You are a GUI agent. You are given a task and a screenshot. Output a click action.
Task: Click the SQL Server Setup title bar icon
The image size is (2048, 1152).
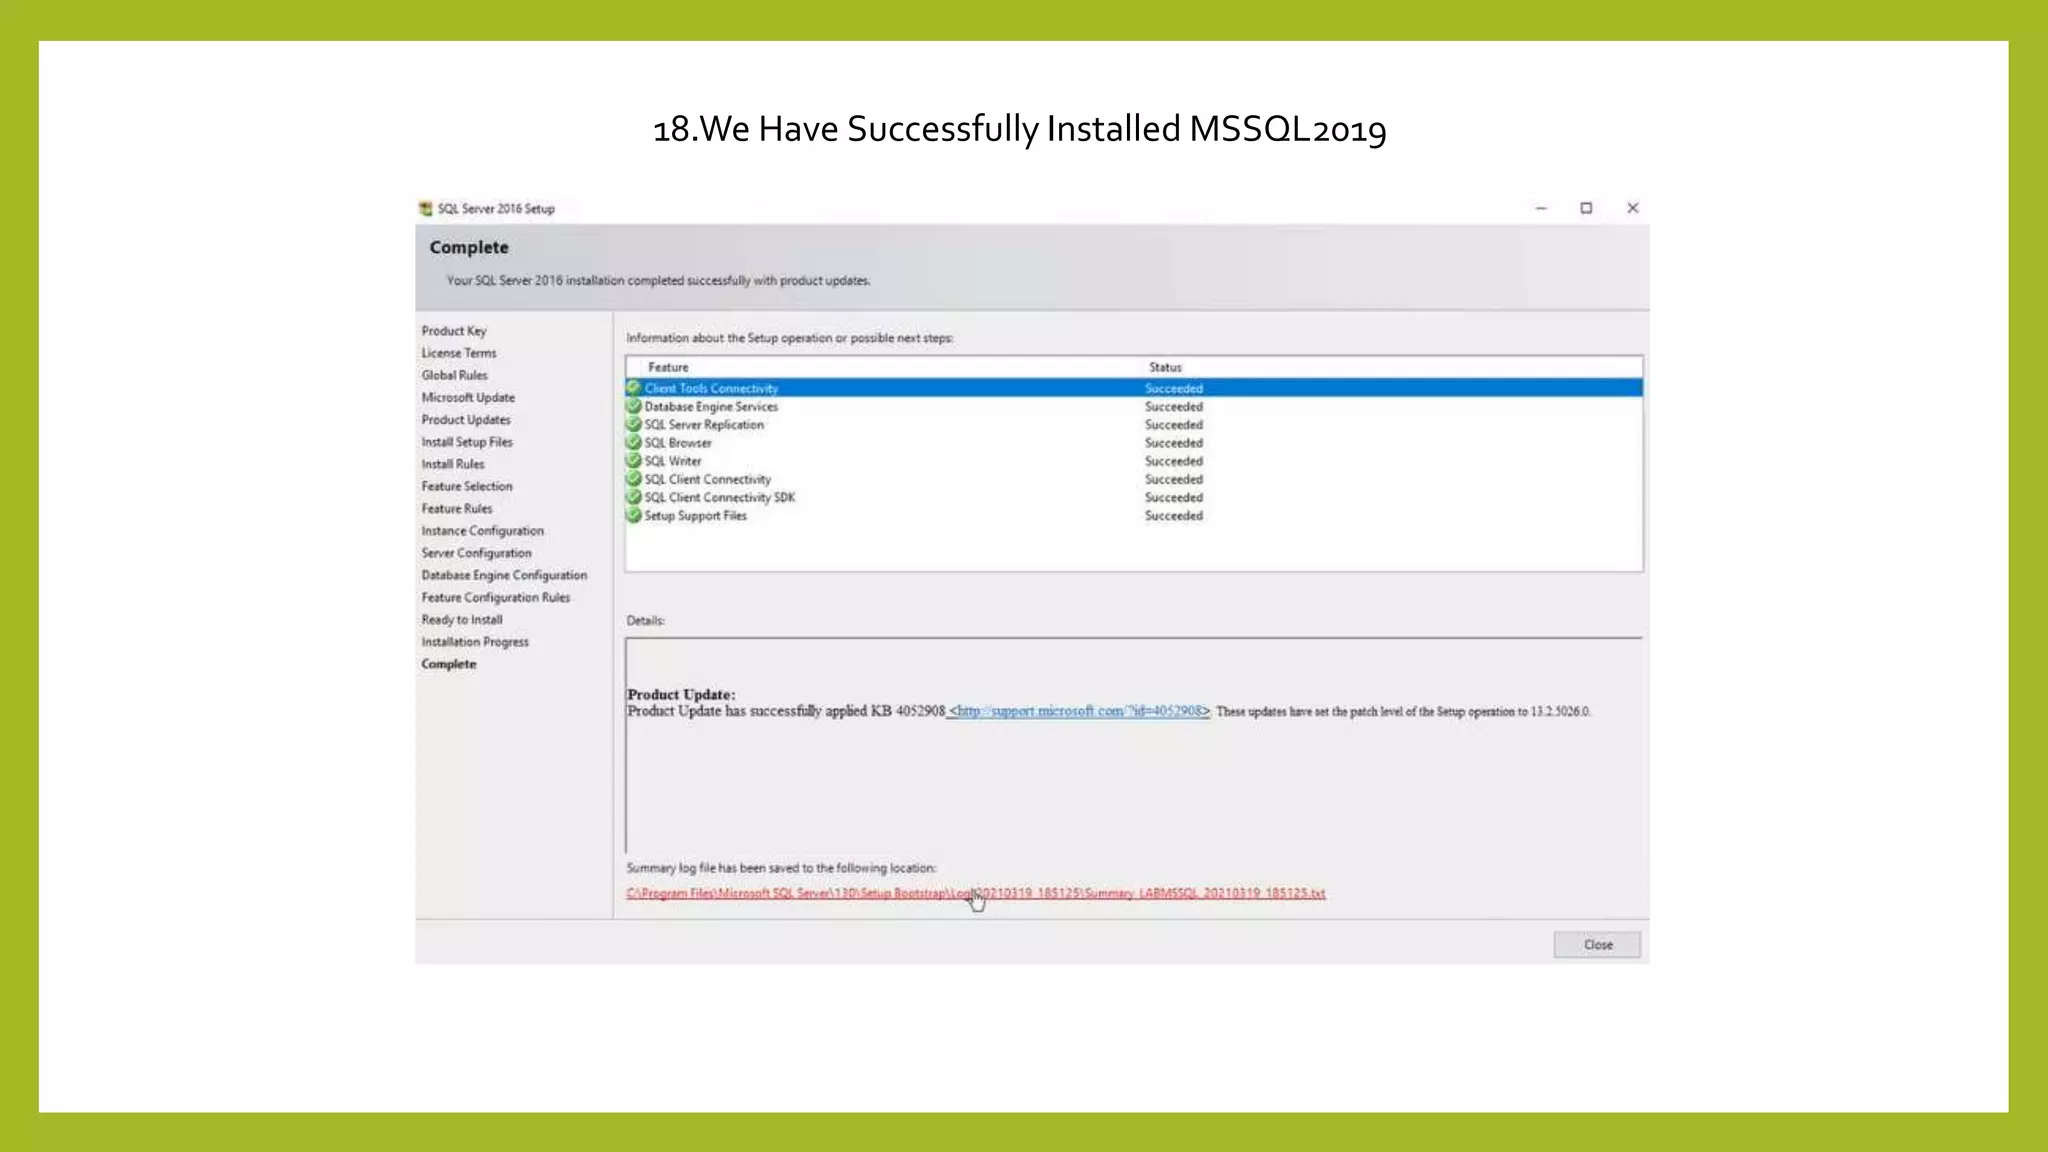pos(426,208)
